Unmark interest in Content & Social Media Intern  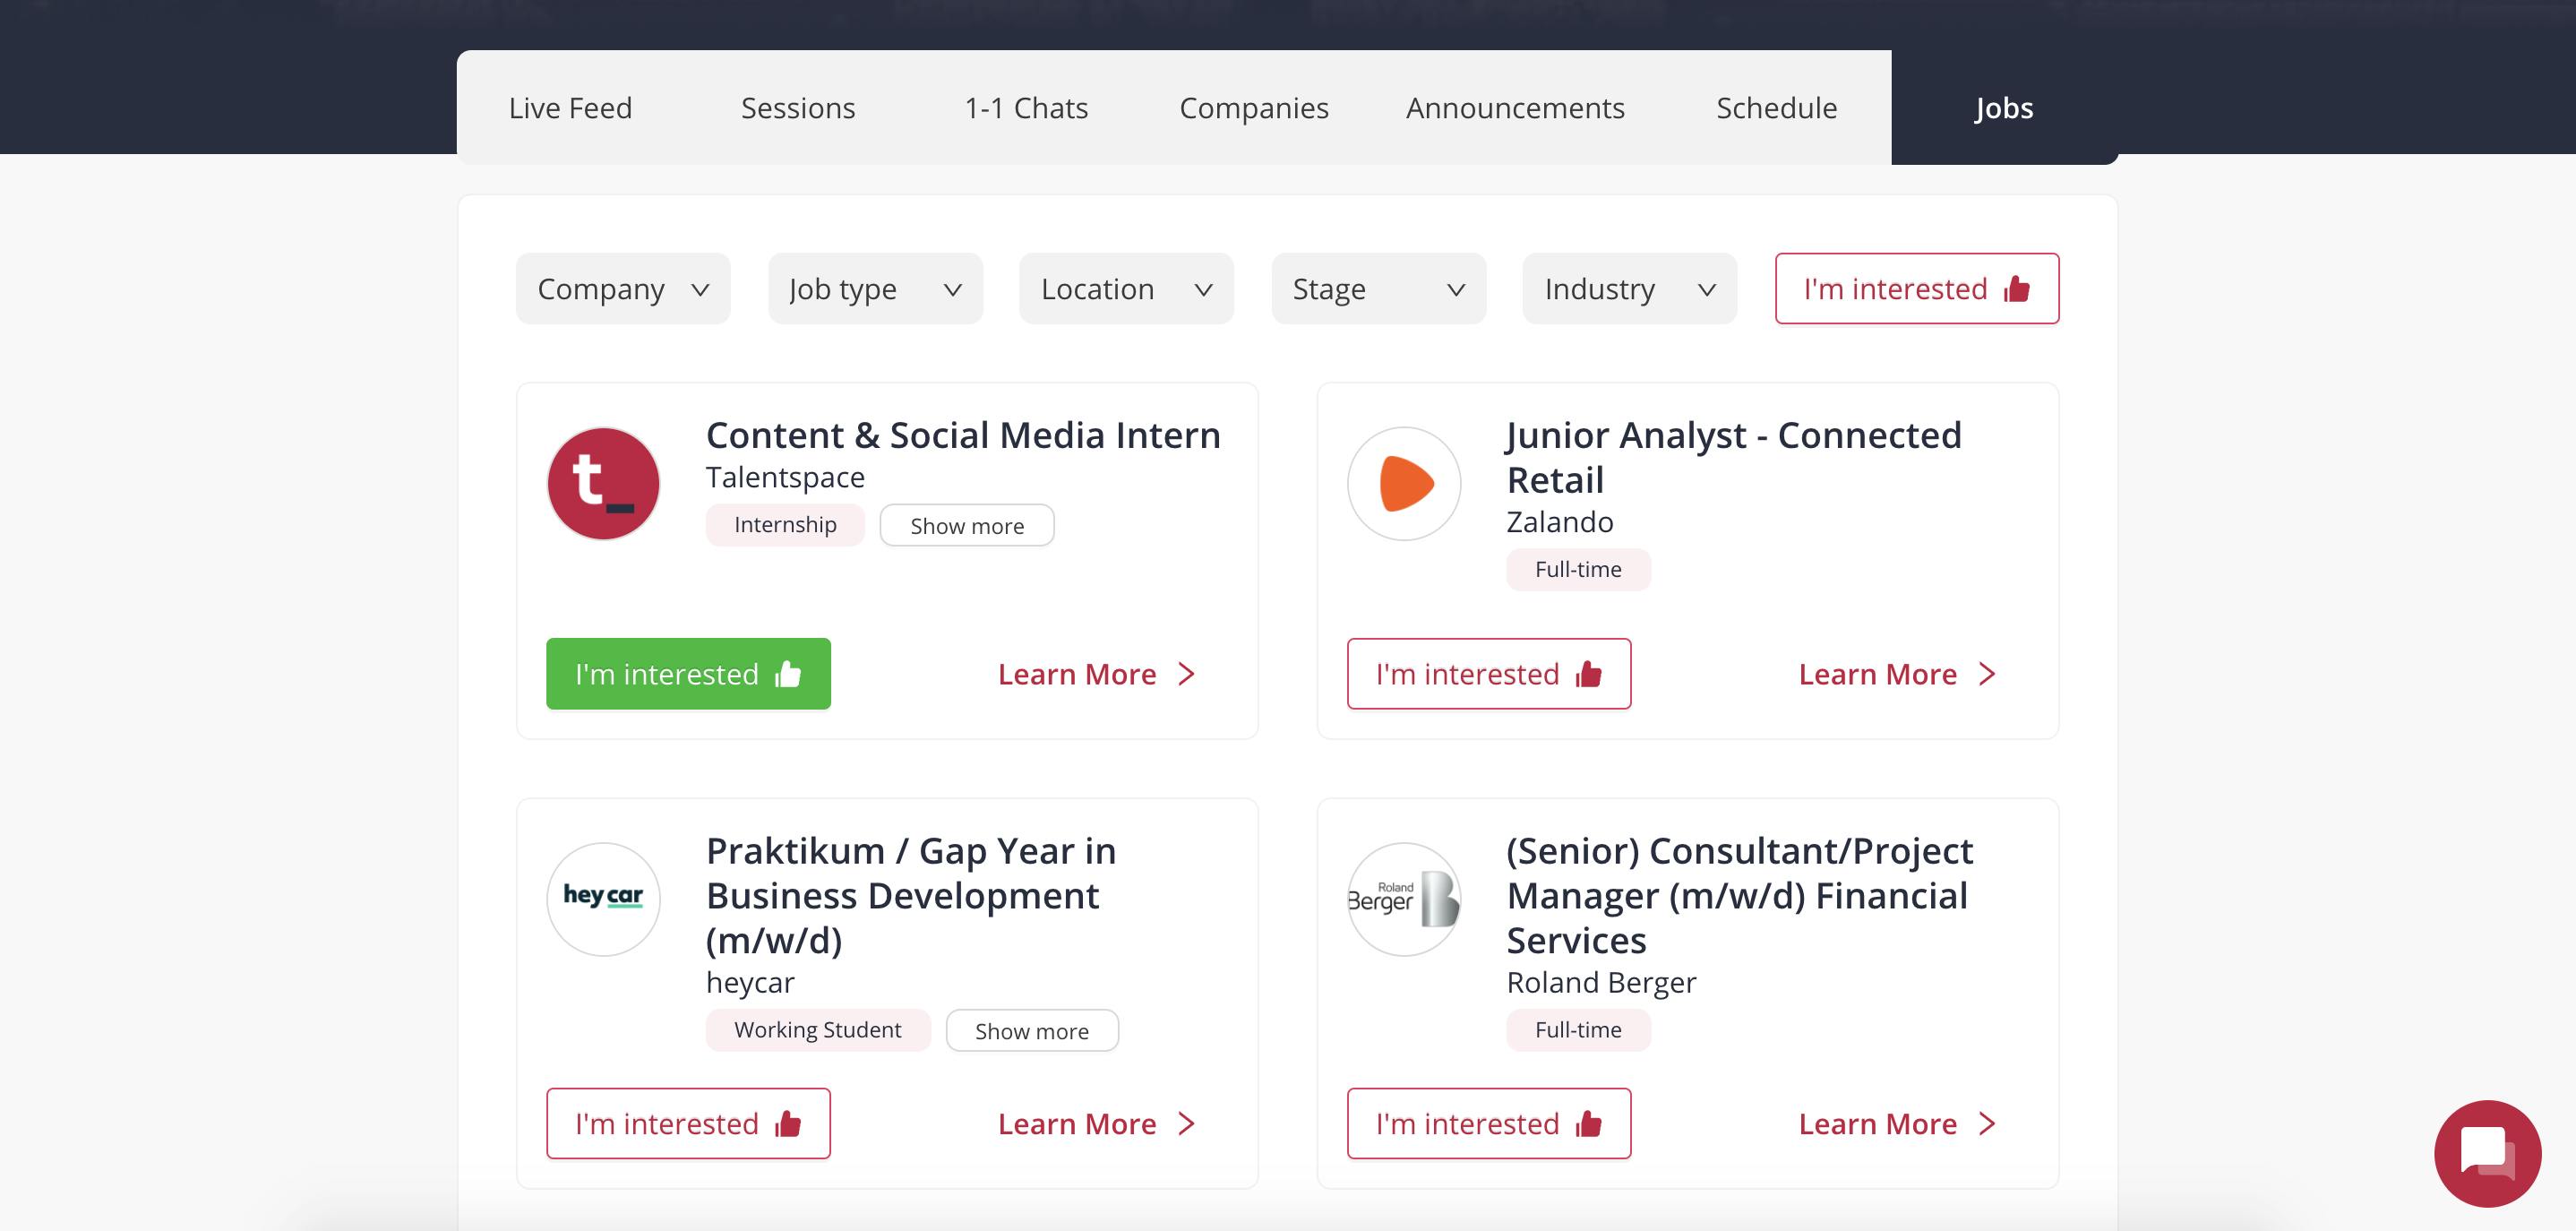(x=688, y=674)
